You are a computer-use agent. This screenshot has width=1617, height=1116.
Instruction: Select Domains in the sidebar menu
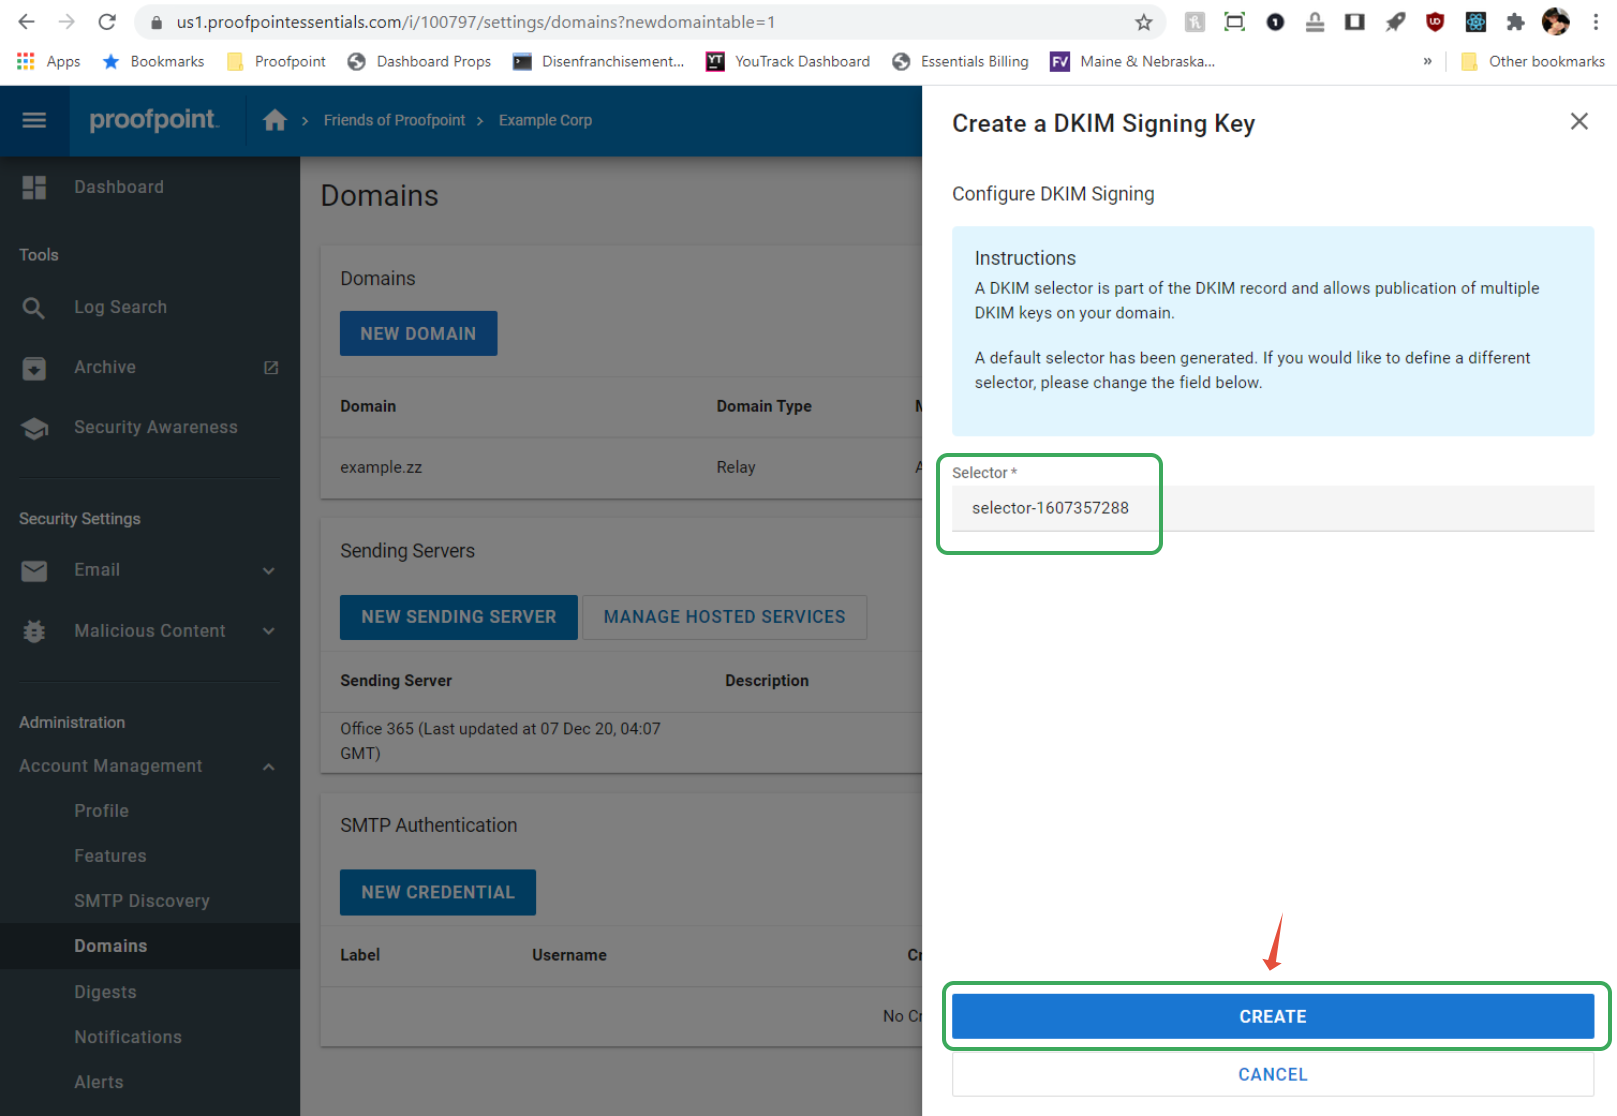coord(110,945)
